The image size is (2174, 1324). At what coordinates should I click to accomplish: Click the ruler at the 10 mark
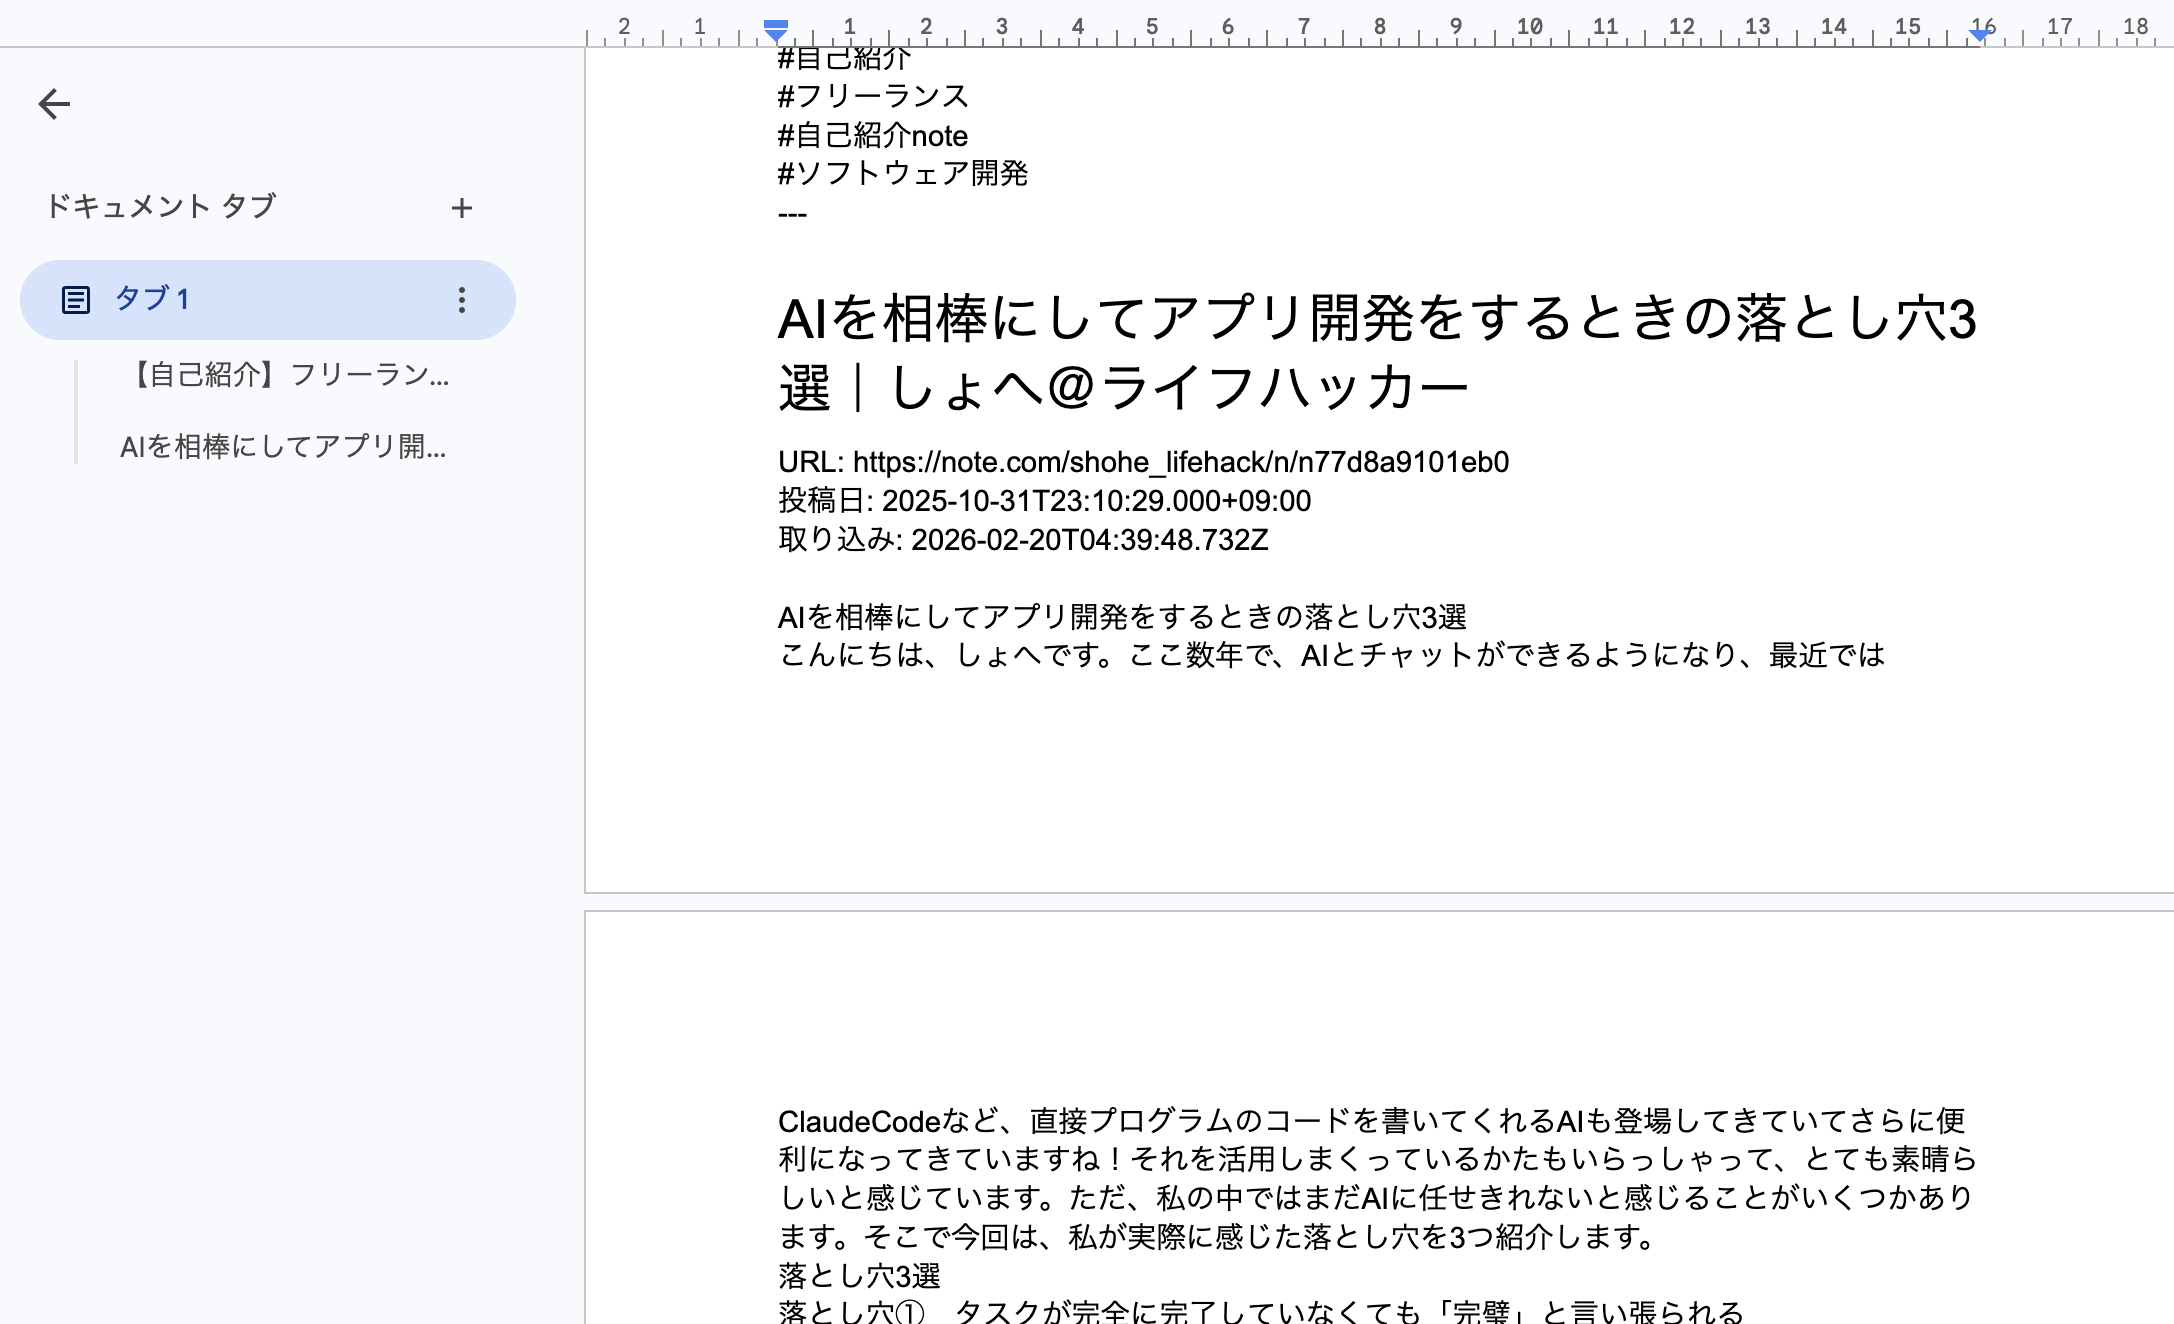coord(1529,27)
